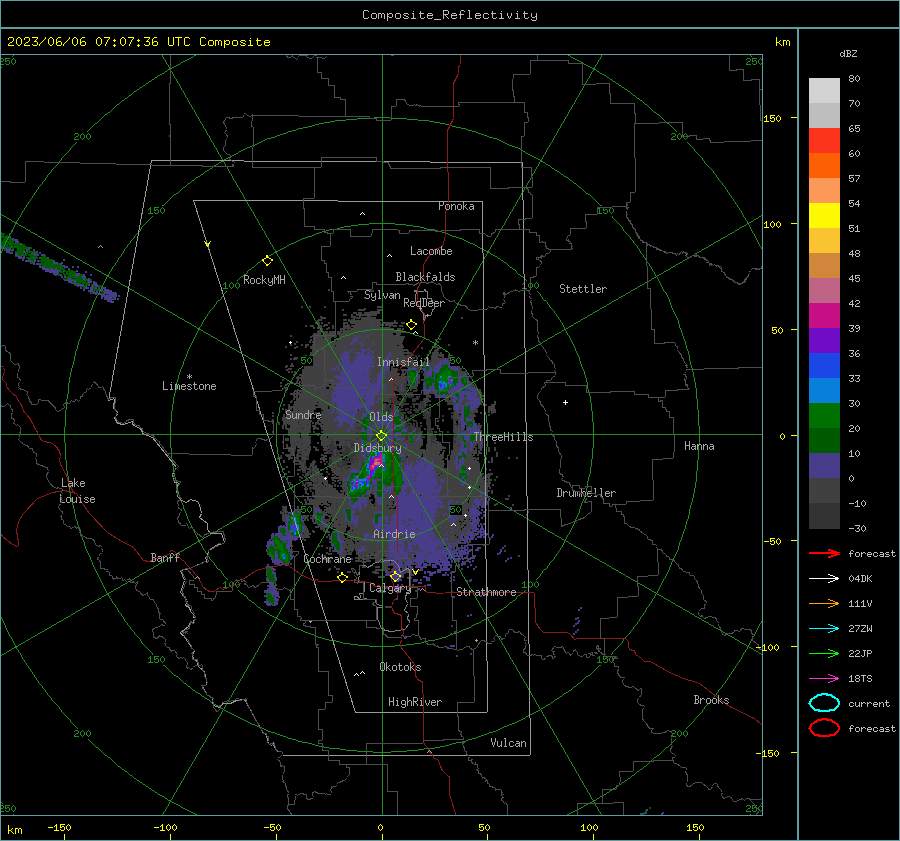The width and height of the screenshot is (900, 841).
Task: Click the white asterisk east of Innisfail
Action: pos(475,343)
